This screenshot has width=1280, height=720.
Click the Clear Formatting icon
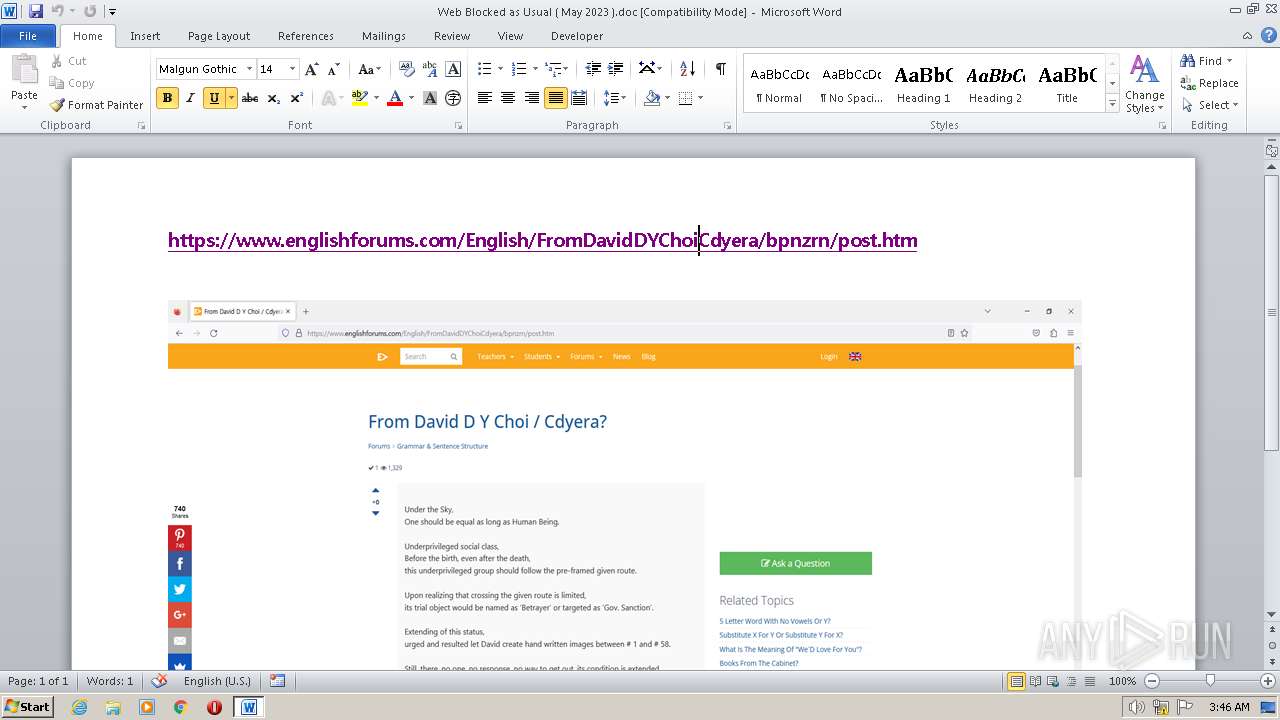coord(406,69)
